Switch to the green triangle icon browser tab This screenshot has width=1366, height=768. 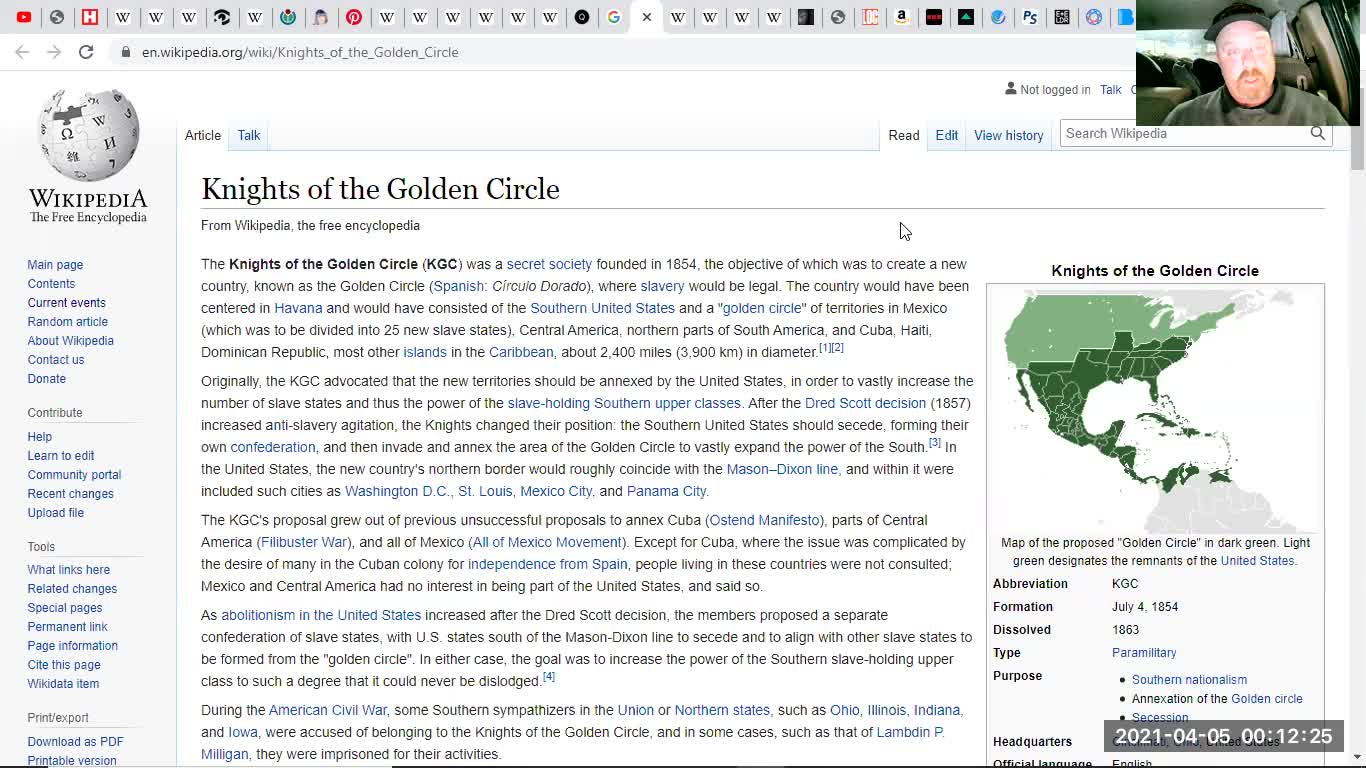966,17
